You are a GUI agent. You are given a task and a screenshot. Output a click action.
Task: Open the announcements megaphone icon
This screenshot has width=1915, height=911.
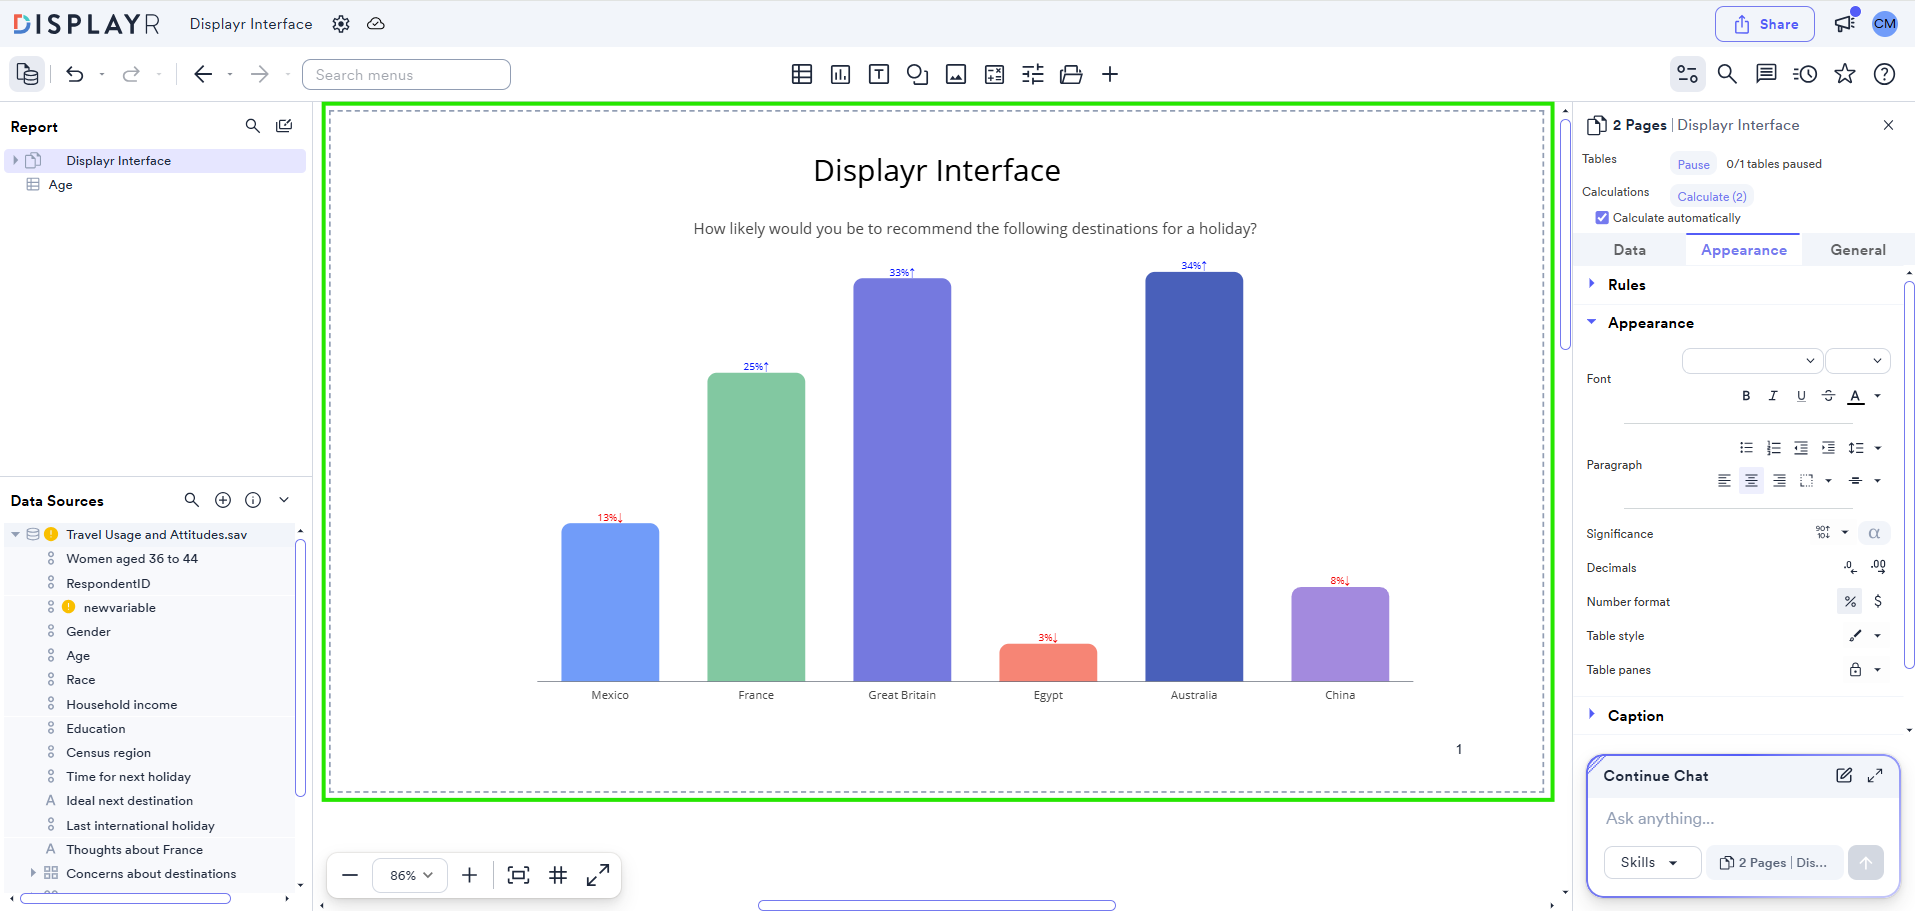1845,23
